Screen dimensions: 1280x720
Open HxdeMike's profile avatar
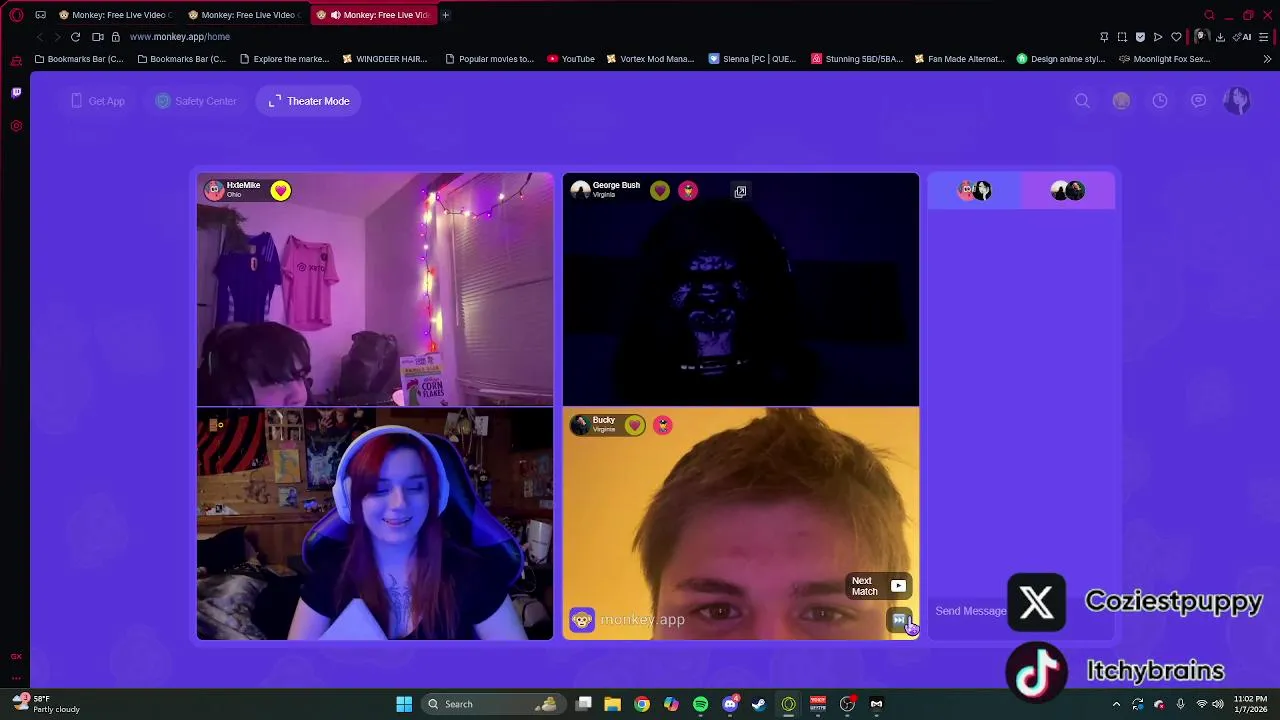[214, 190]
